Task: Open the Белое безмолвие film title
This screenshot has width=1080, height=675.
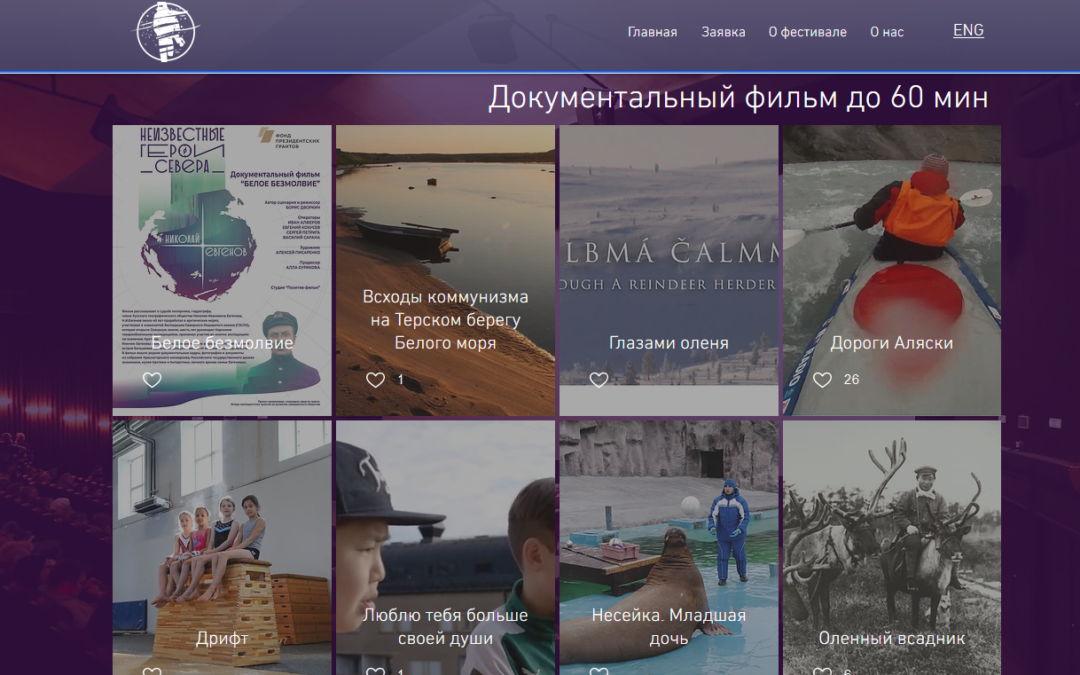Action: coord(222,342)
